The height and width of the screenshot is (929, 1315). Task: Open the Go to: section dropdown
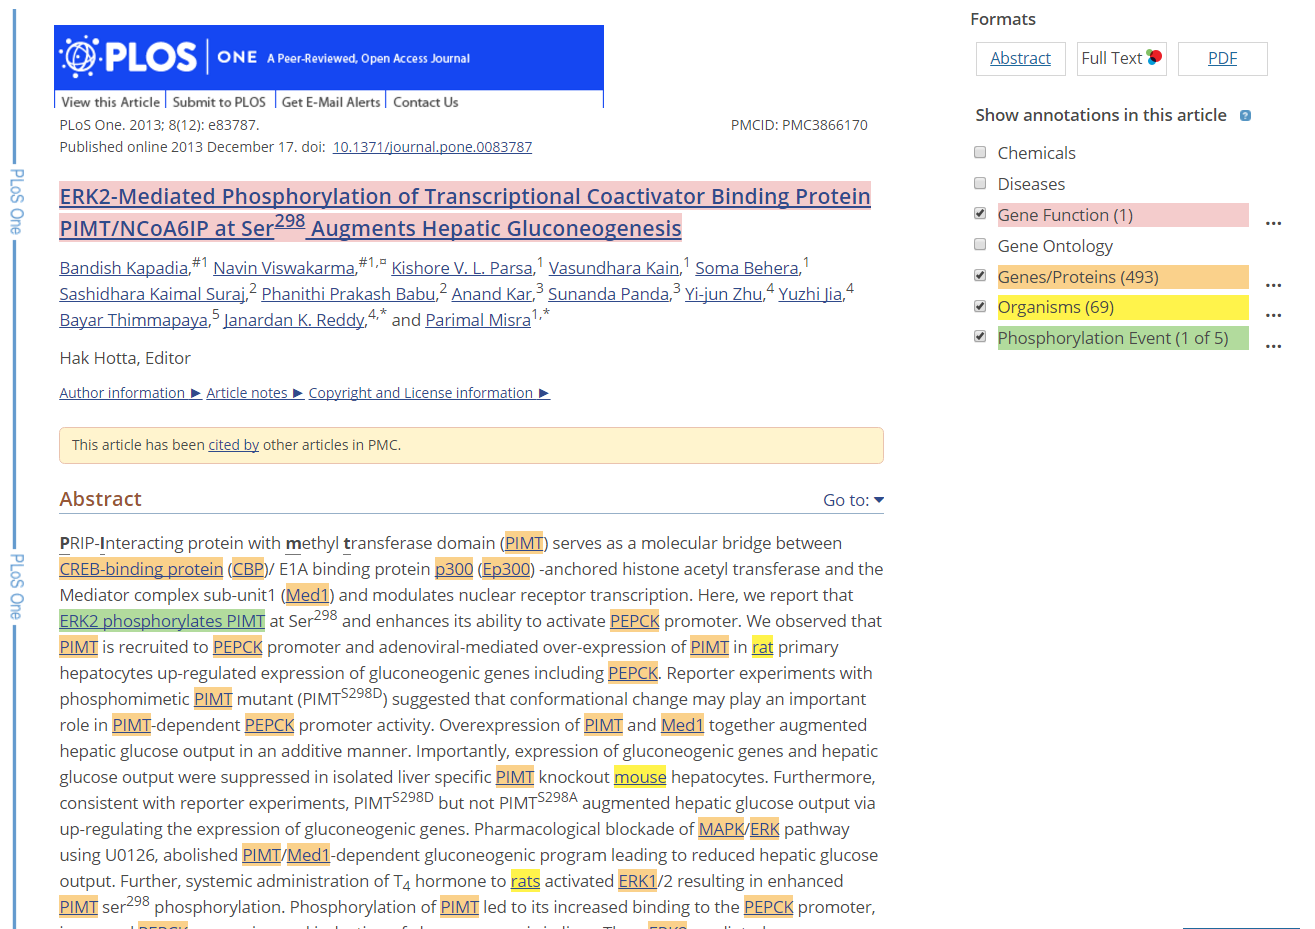click(853, 500)
